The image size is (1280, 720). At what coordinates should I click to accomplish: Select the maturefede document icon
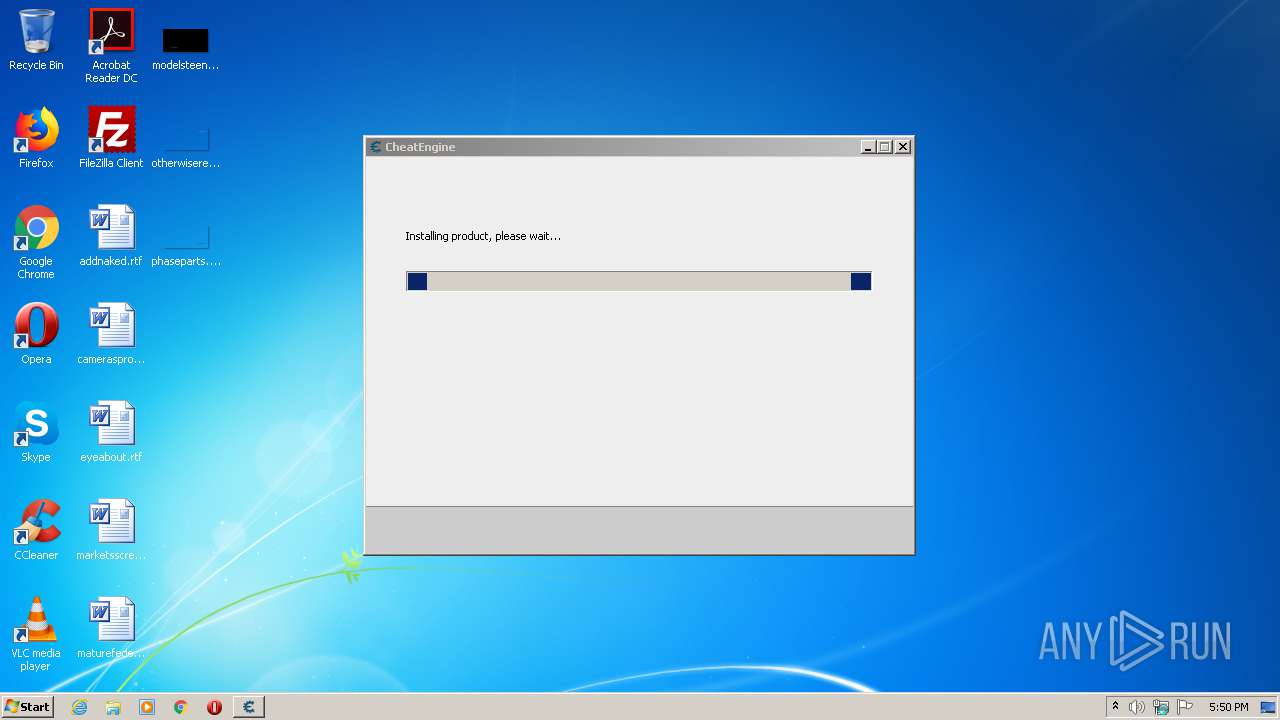coord(111,628)
